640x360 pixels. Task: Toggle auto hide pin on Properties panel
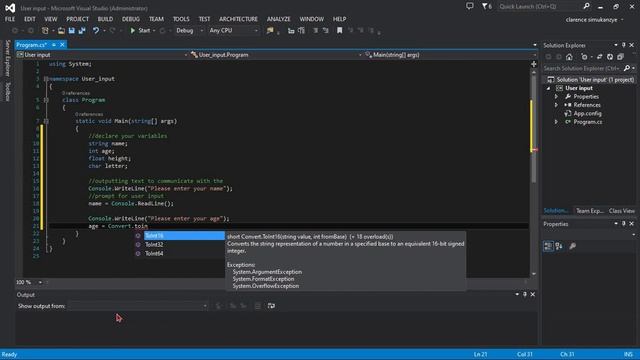[624, 224]
